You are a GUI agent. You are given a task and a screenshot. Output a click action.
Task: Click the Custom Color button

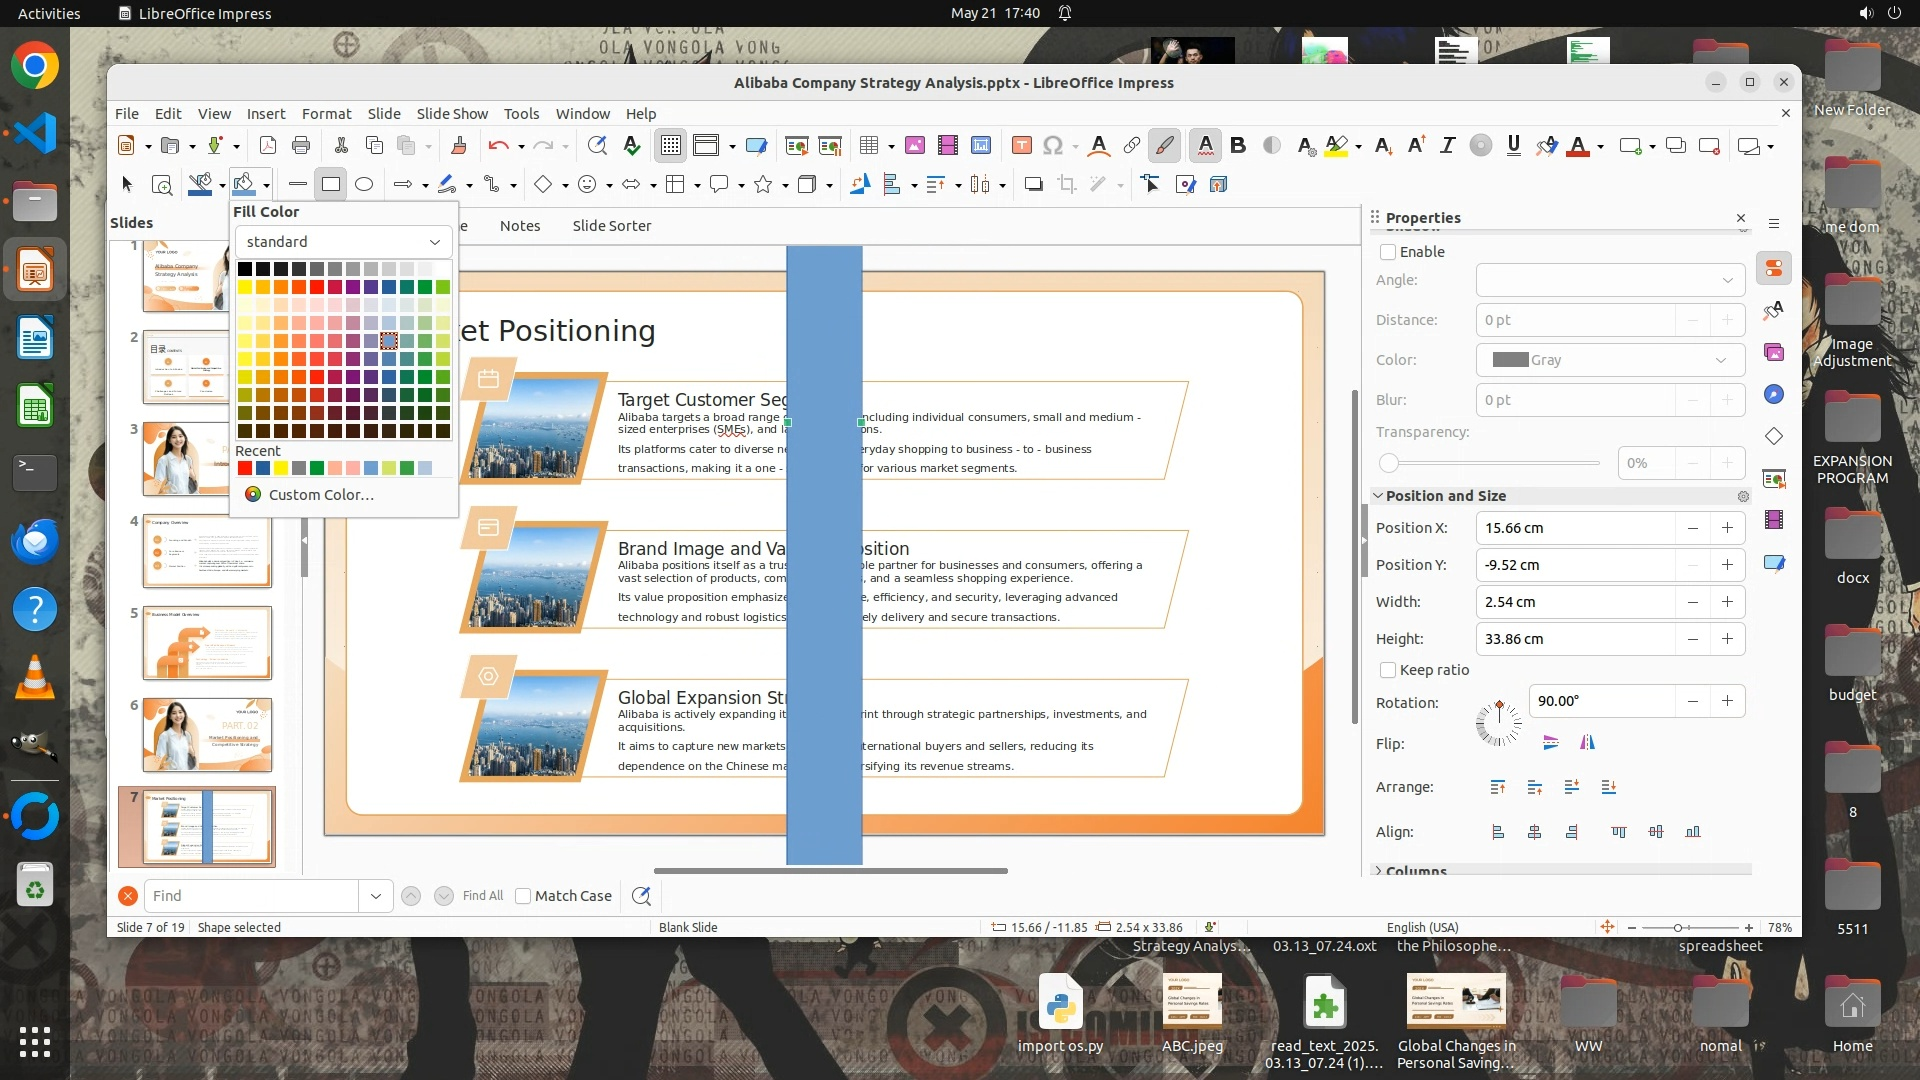(x=320, y=495)
